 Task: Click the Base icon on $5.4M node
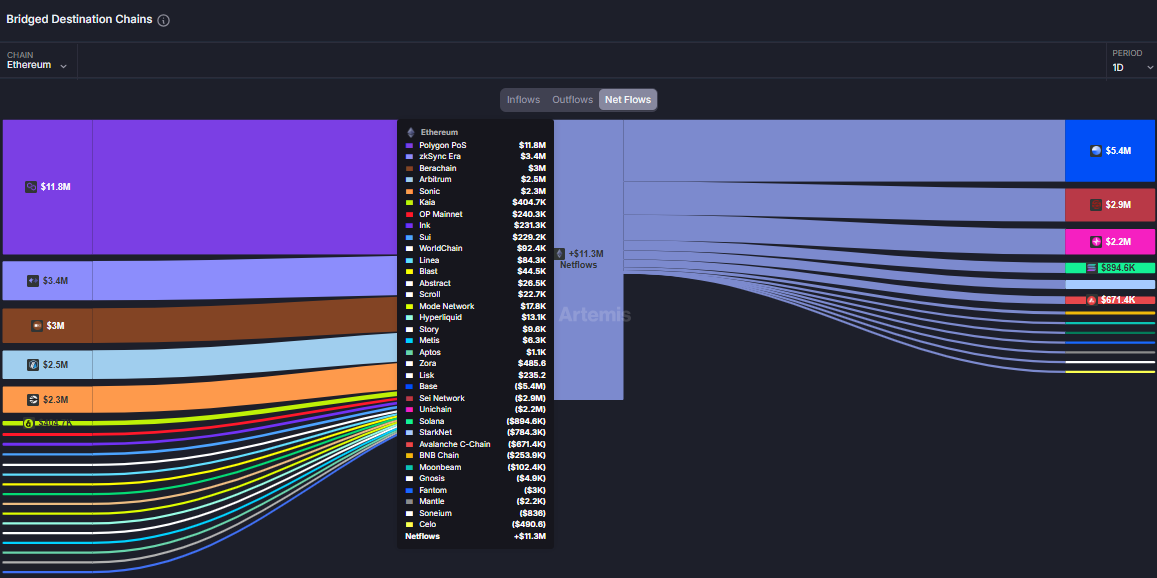coord(1096,151)
